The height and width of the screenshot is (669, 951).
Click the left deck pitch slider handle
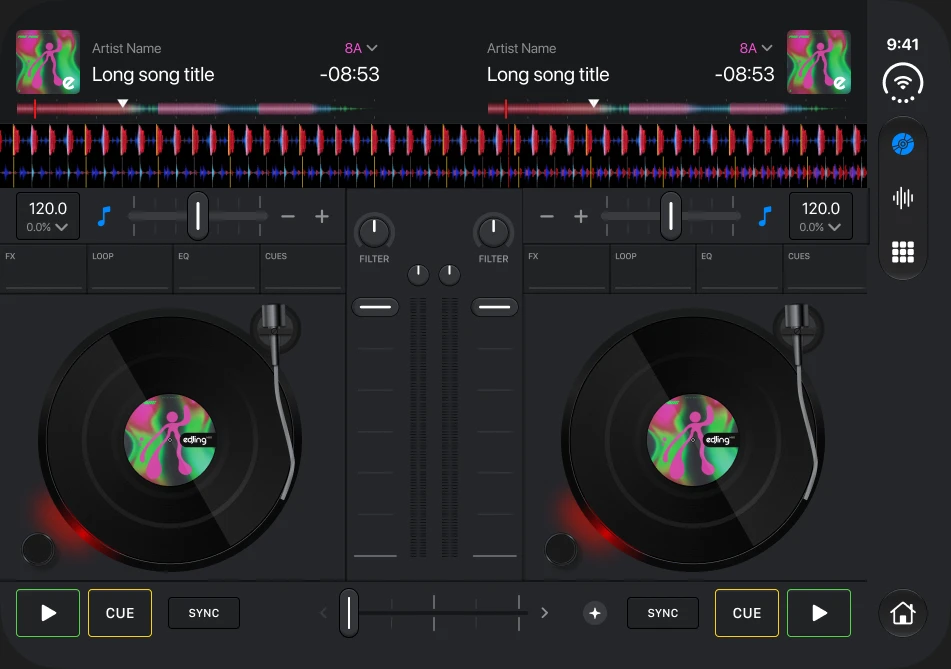pos(198,216)
